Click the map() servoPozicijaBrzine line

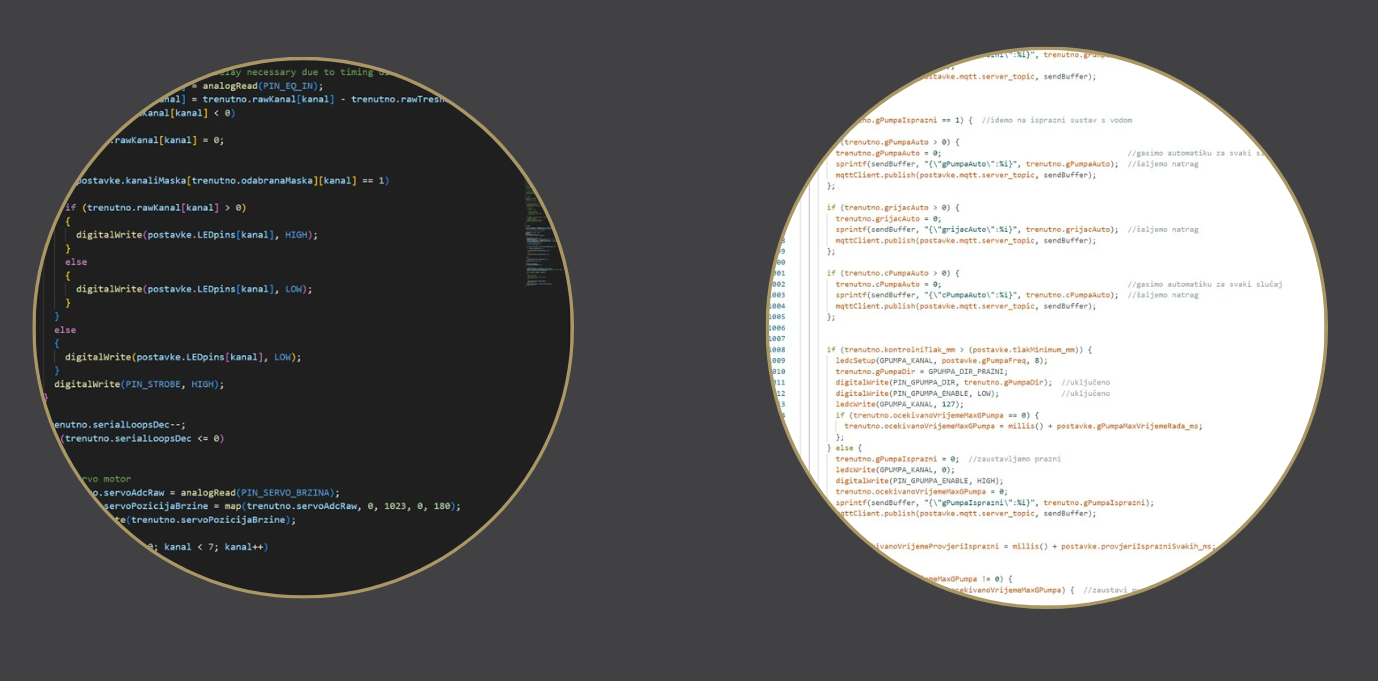click(282, 506)
